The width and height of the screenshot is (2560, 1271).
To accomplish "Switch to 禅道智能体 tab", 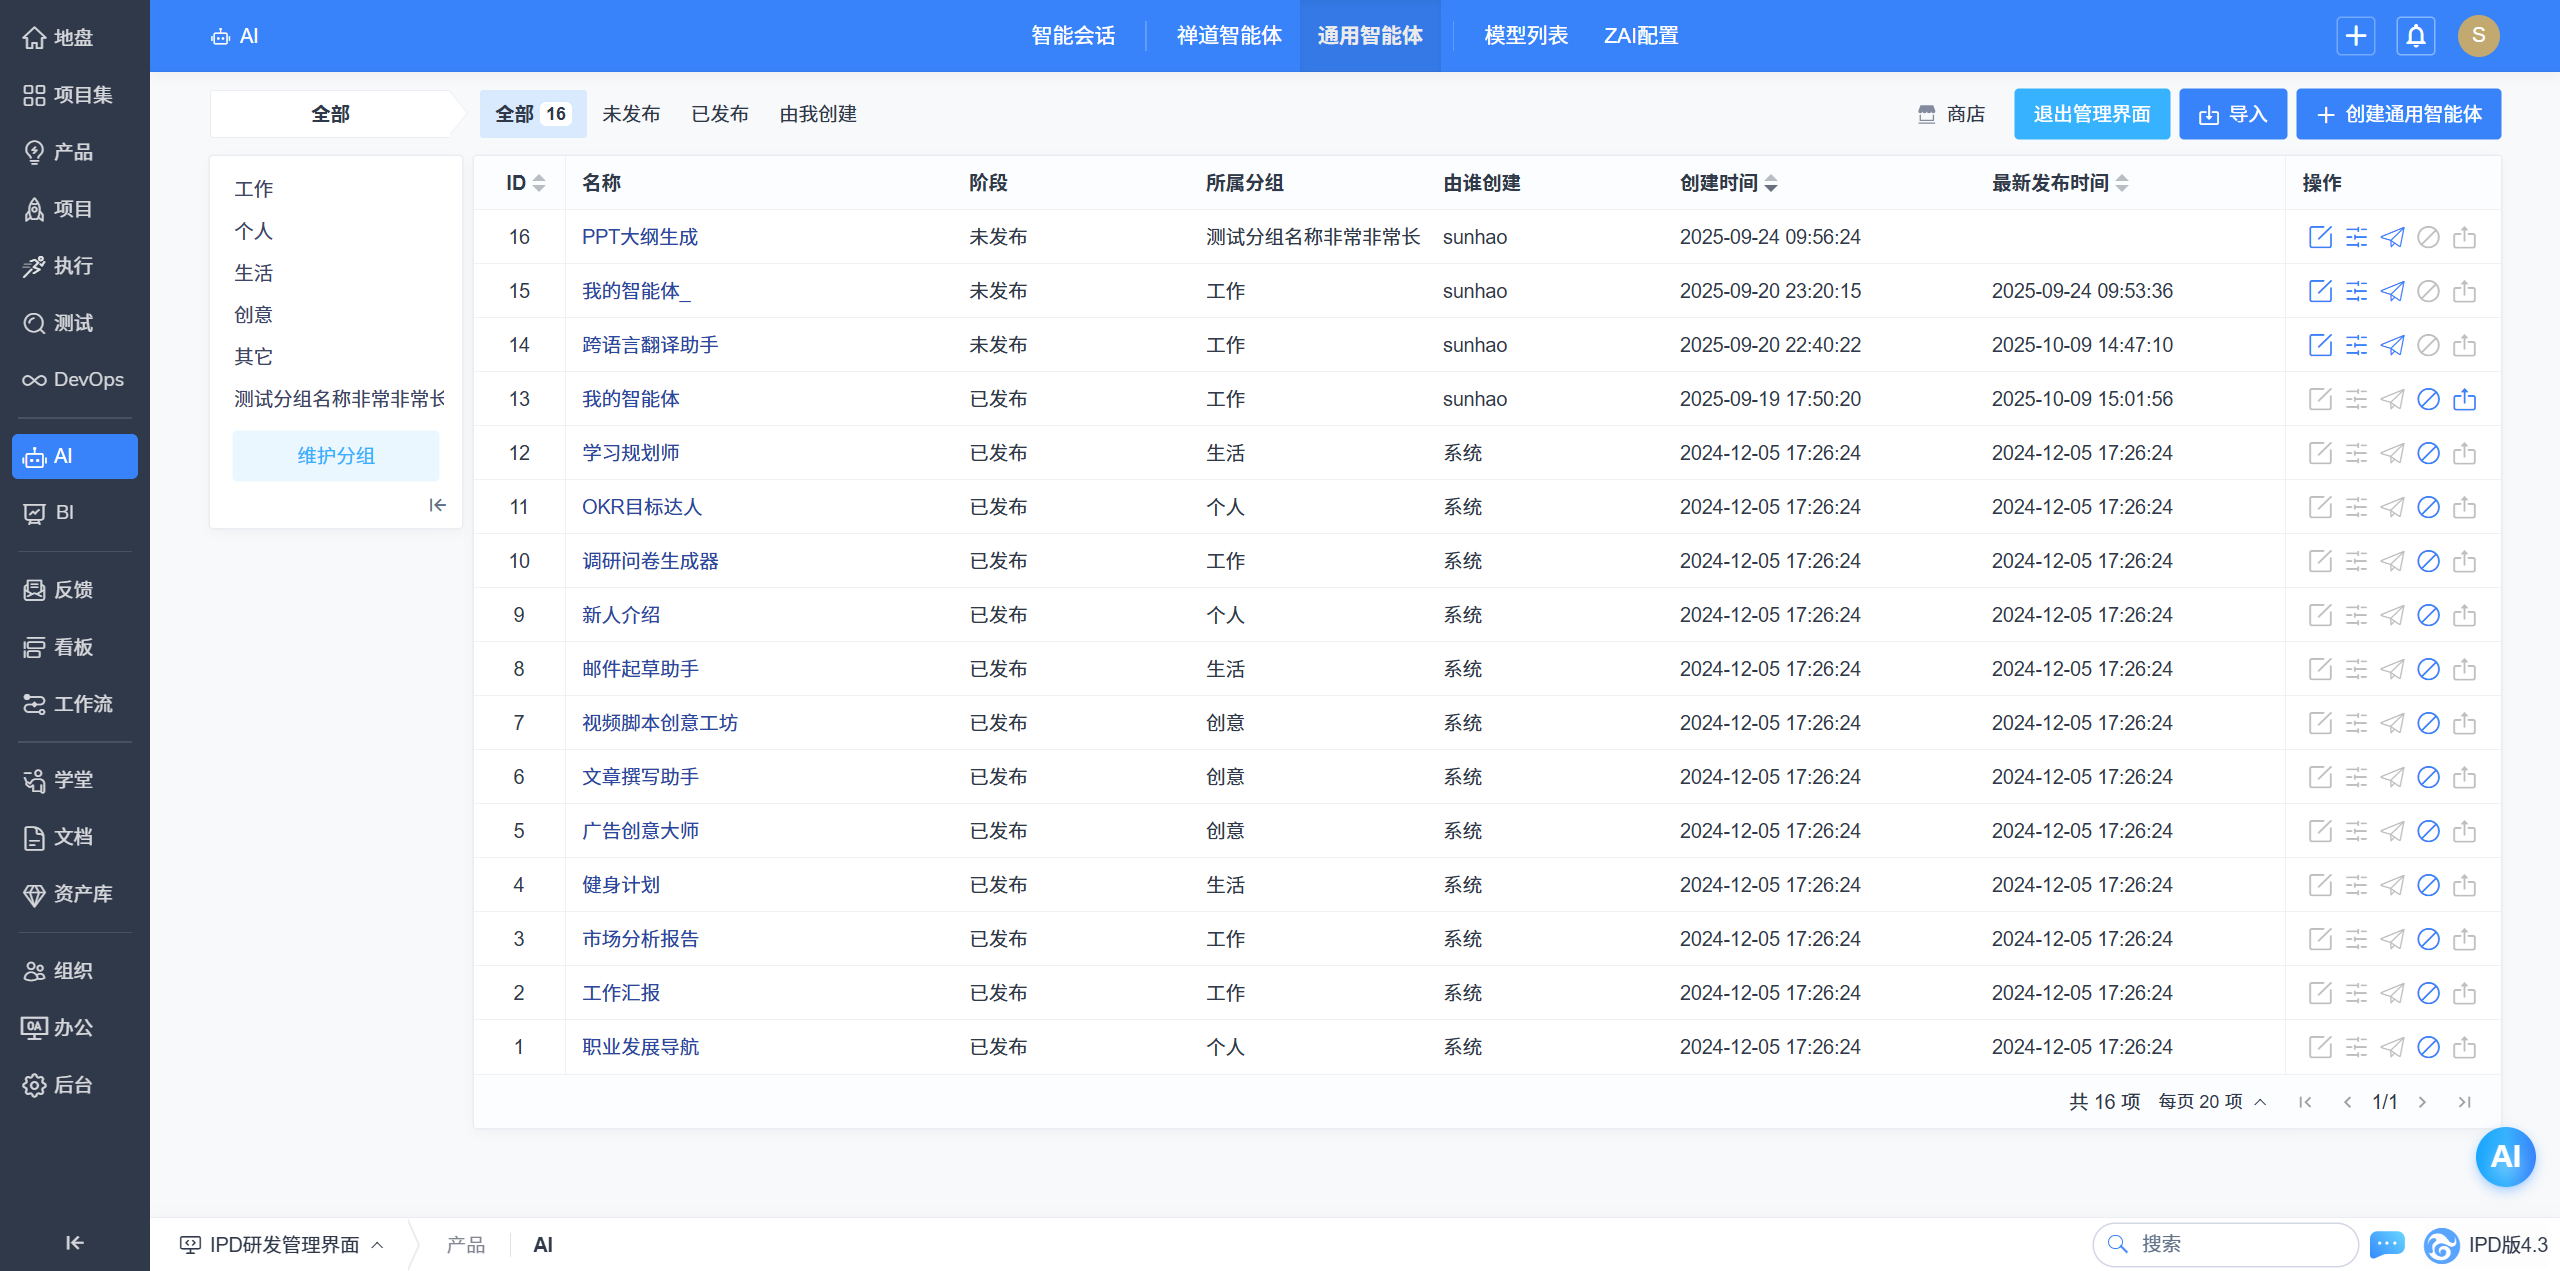I will click(1228, 36).
